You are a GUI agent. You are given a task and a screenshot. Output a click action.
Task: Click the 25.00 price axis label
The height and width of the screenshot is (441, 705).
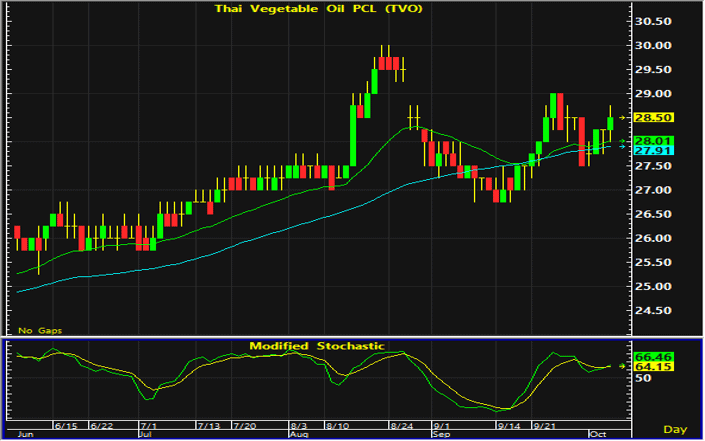tap(653, 286)
